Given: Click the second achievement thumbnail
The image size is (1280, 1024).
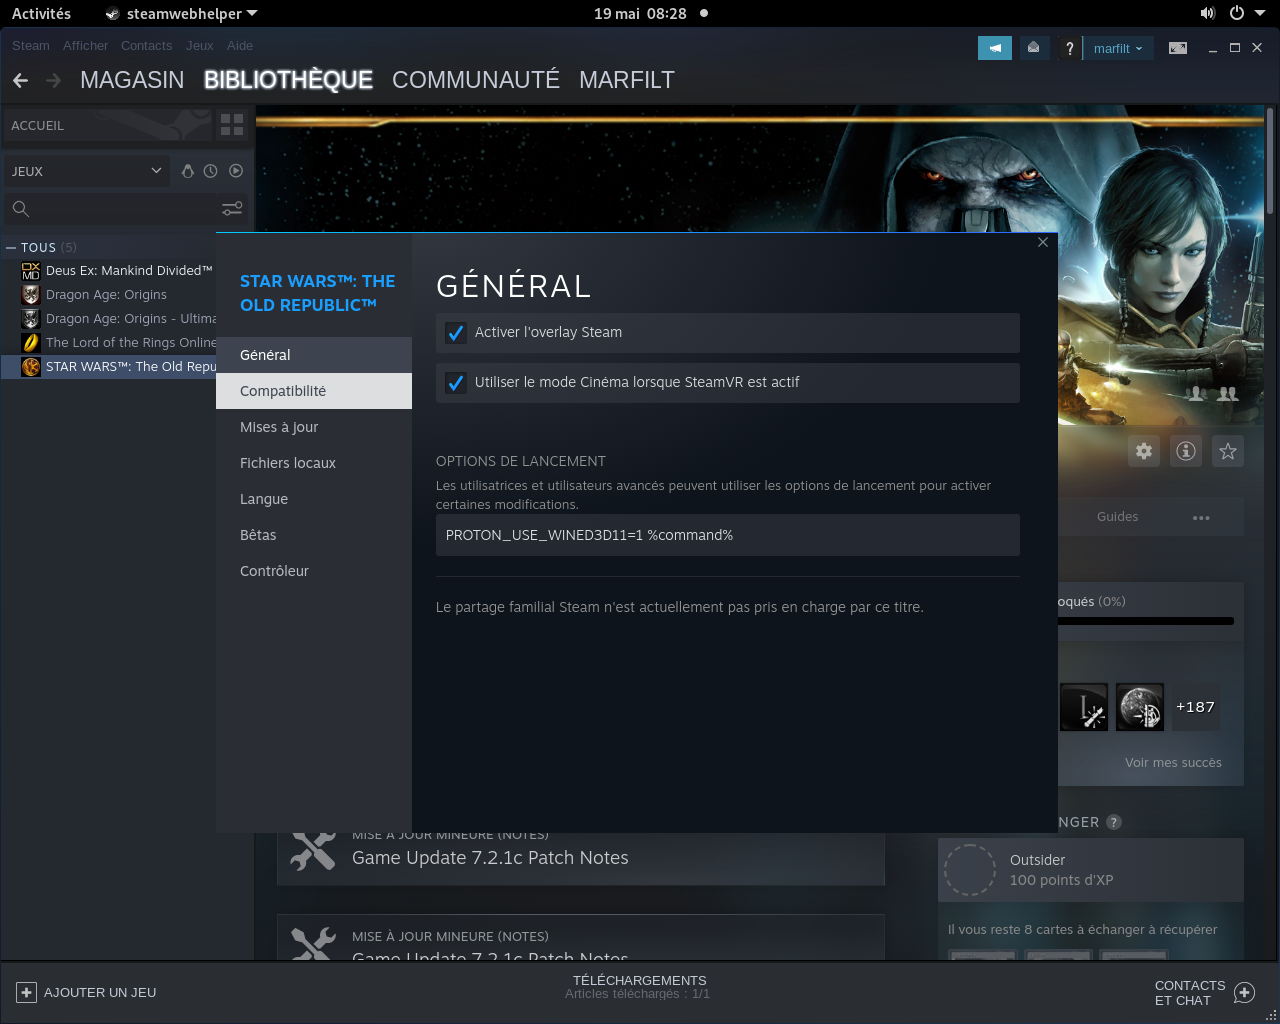Looking at the screenshot, I should (1139, 708).
